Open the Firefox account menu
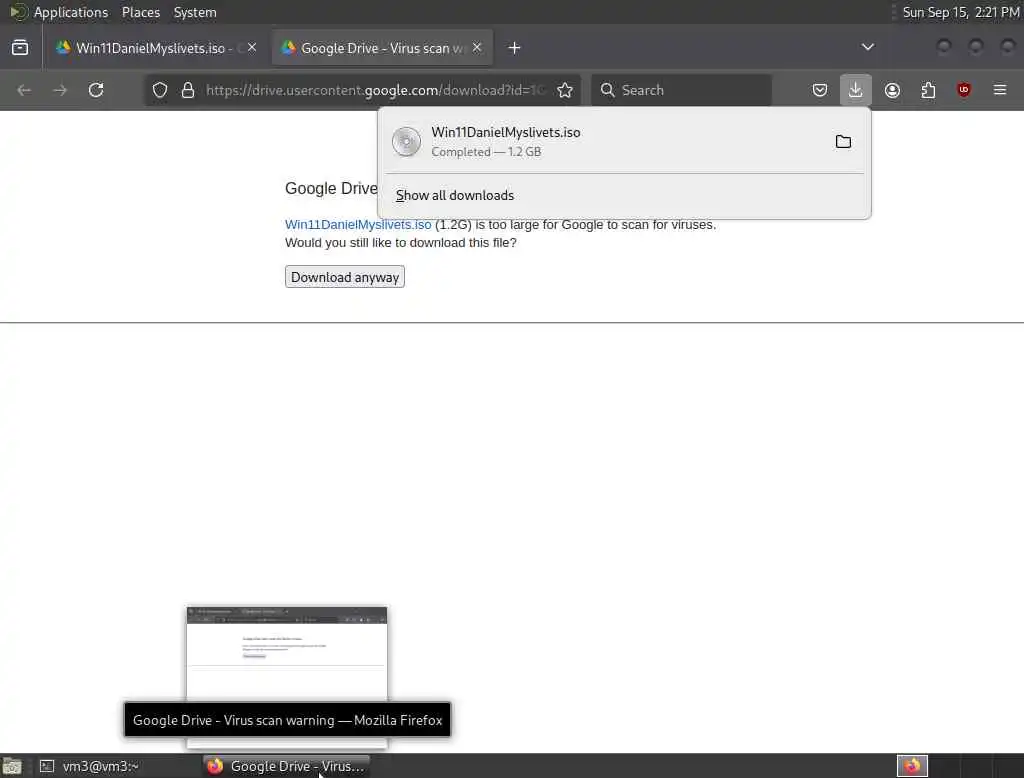The height and width of the screenshot is (778, 1024). click(892, 90)
